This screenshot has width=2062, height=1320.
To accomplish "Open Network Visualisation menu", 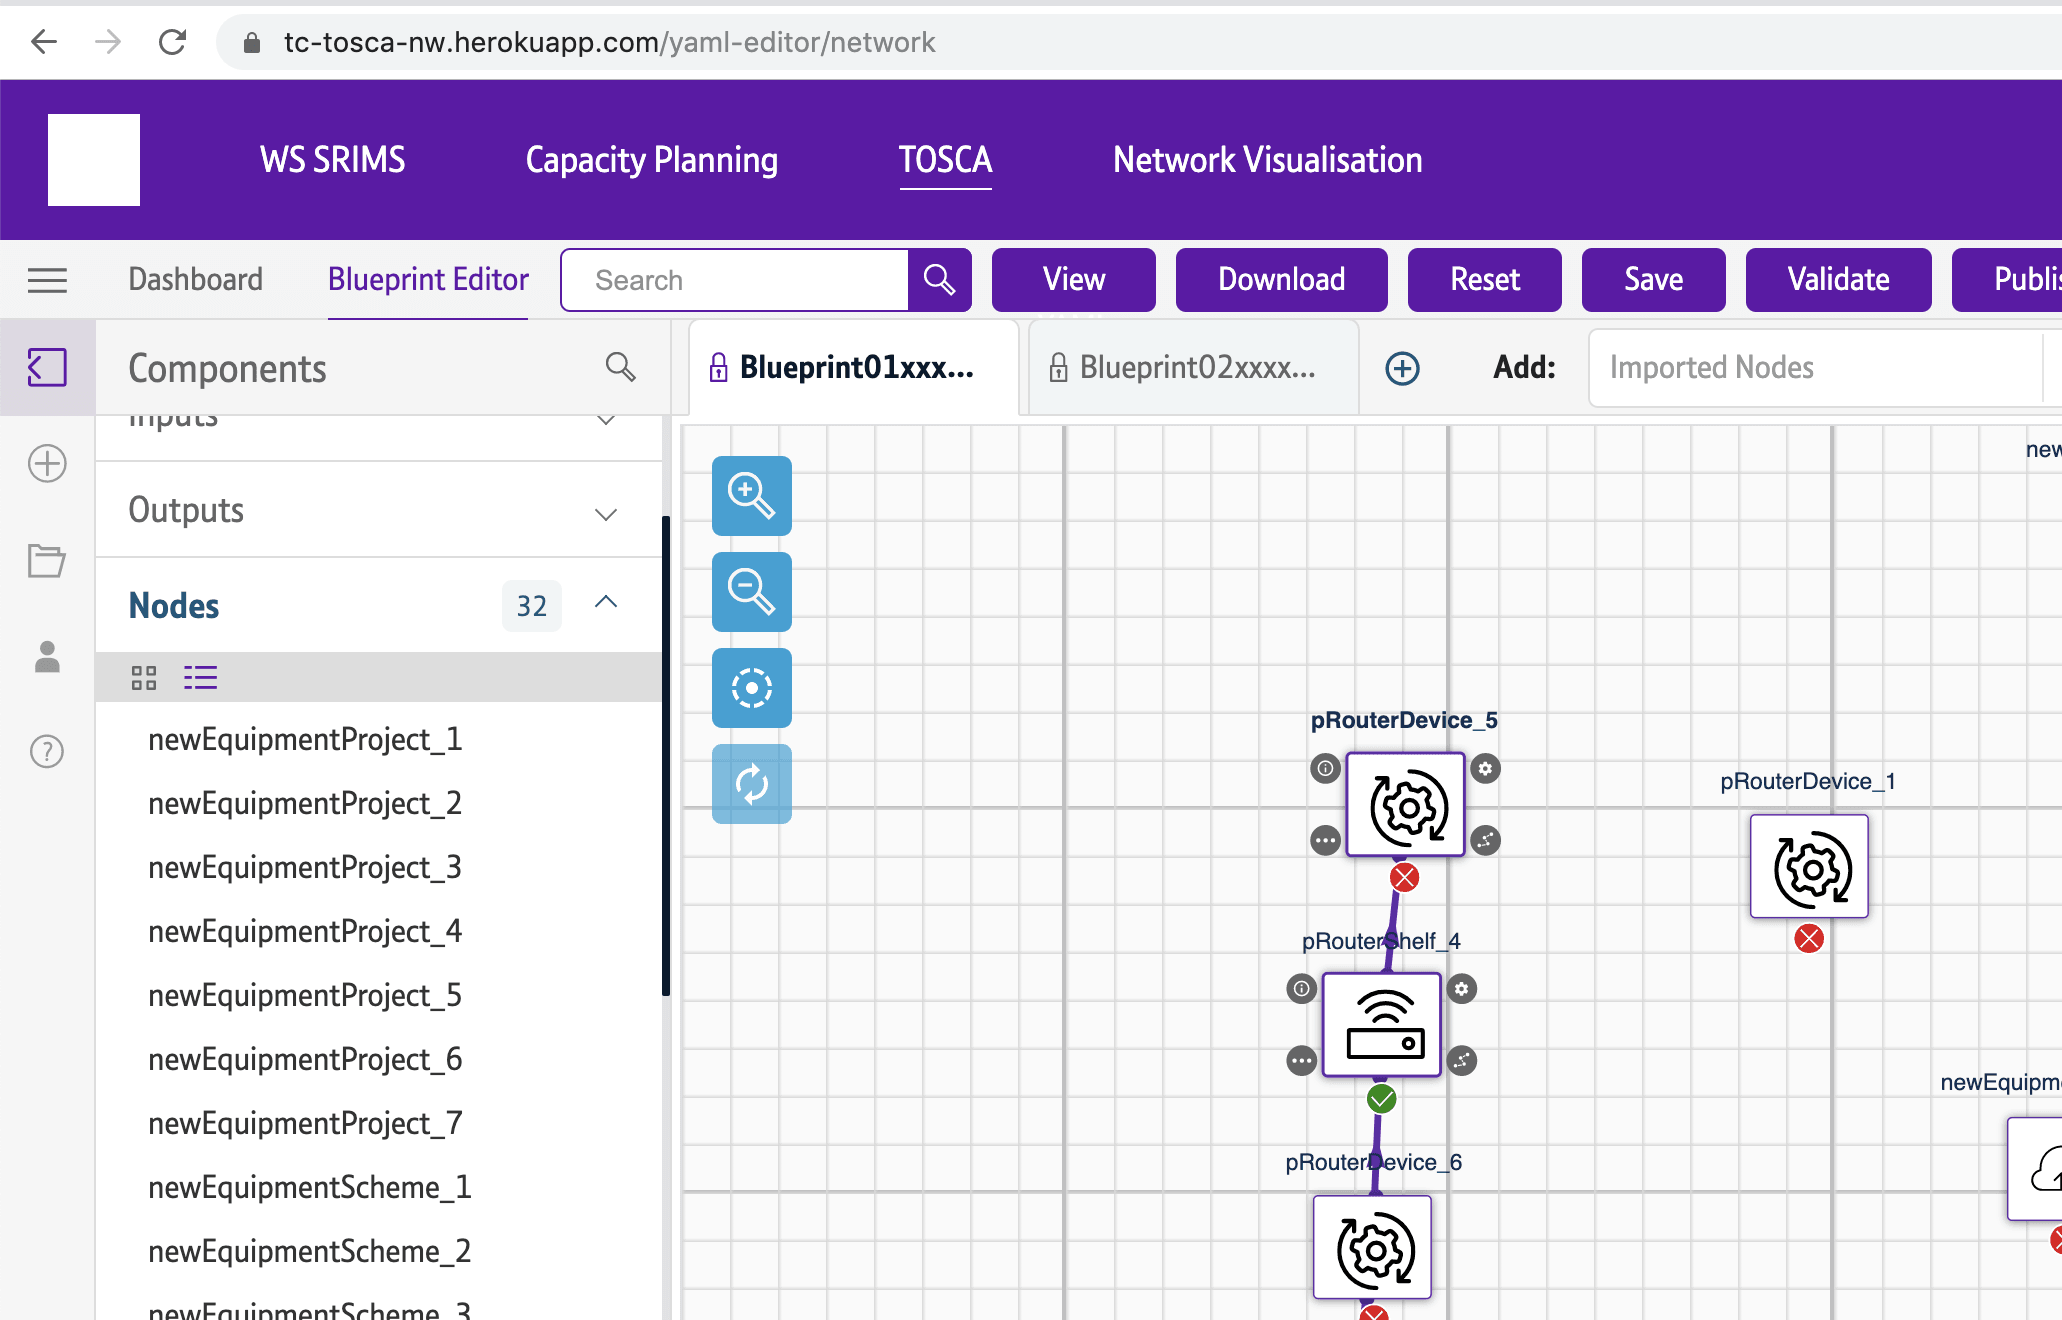I will (x=1267, y=160).
